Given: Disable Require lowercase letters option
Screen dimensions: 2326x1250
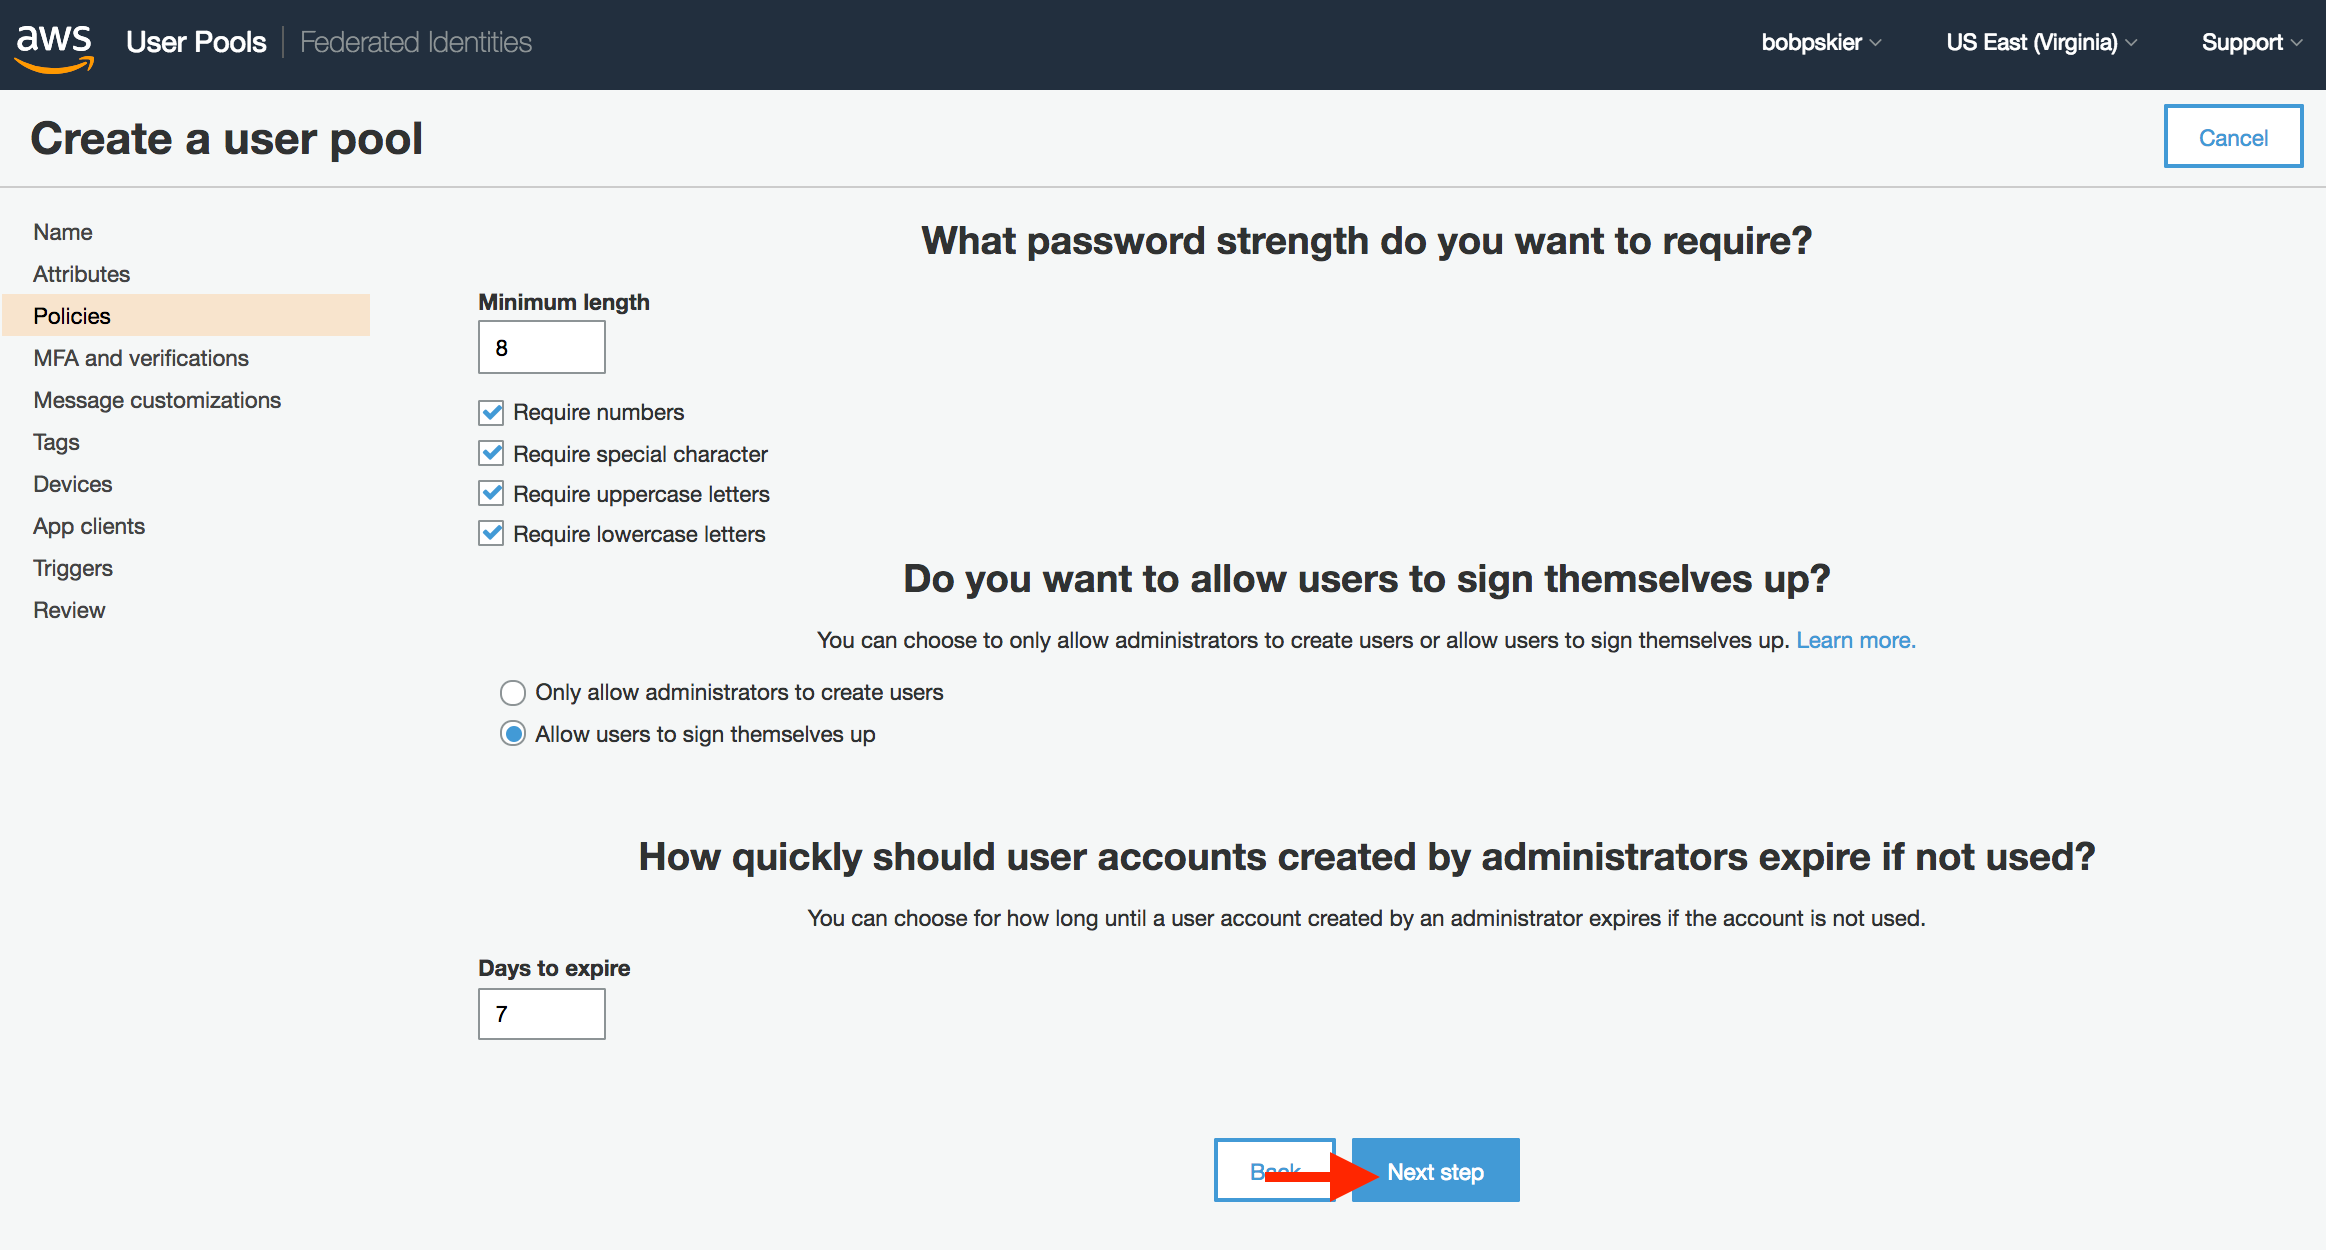Looking at the screenshot, I should point(491,533).
